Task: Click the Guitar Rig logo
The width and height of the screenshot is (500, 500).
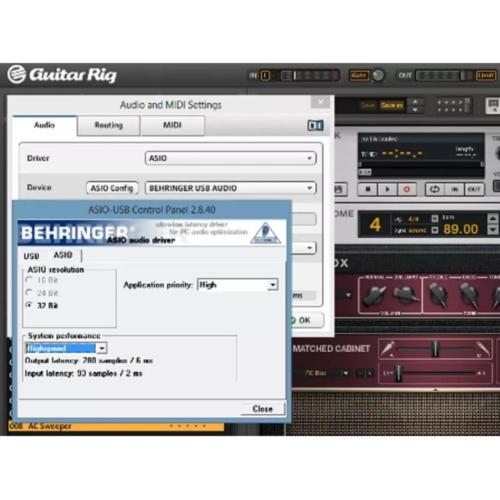Action: coord(62,75)
